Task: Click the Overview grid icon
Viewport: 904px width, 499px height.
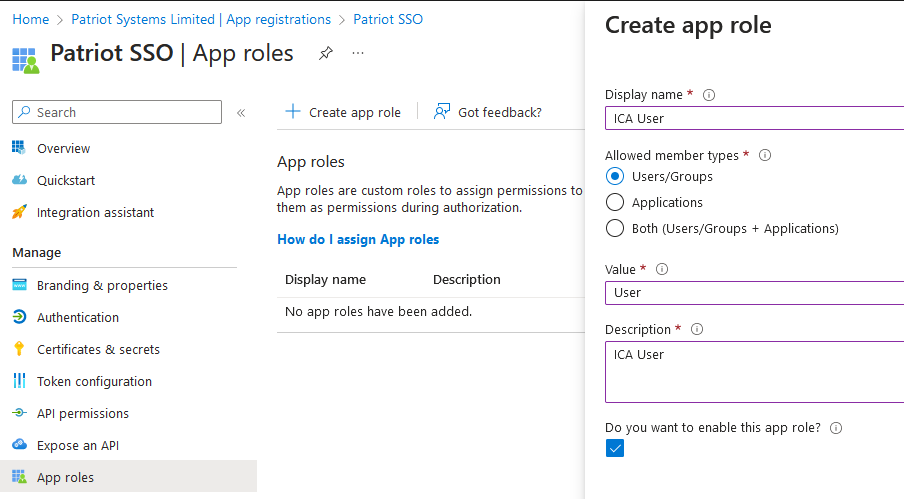Action: click(19, 148)
